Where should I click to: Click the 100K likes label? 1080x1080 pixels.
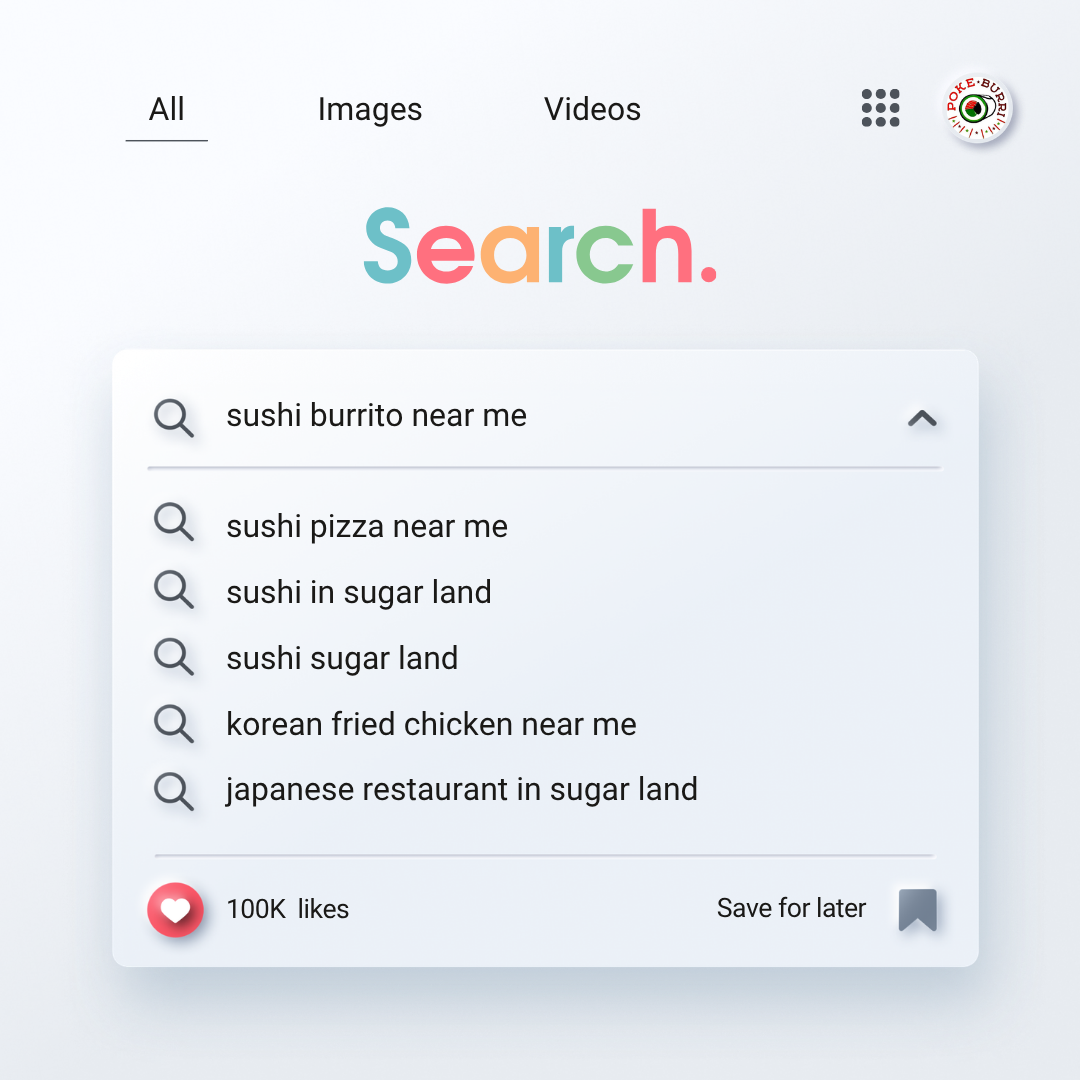[x=288, y=909]
